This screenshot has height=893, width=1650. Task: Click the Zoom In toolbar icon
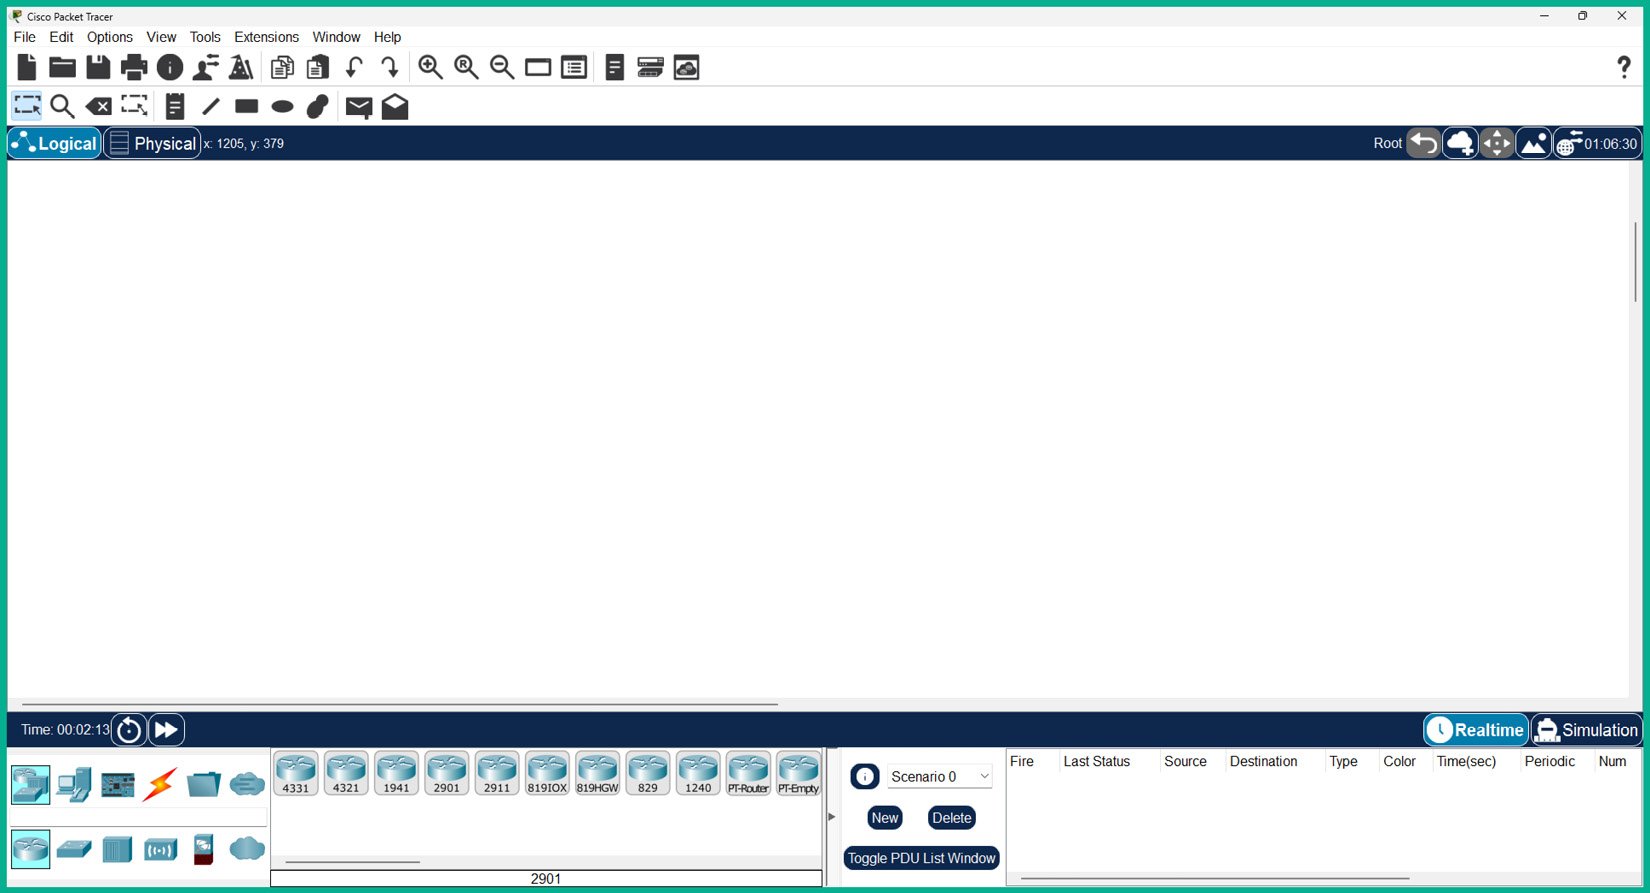430,68
